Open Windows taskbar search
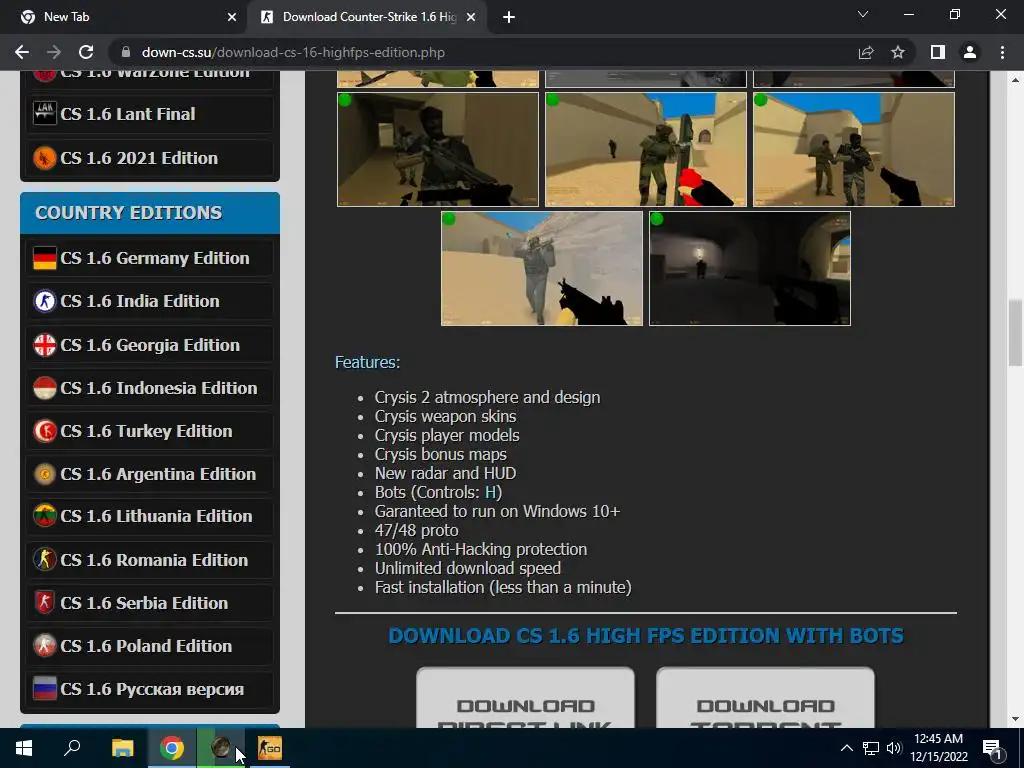Screen dimensions: 1024x768 pyautogui.click(x=72, y=748)
